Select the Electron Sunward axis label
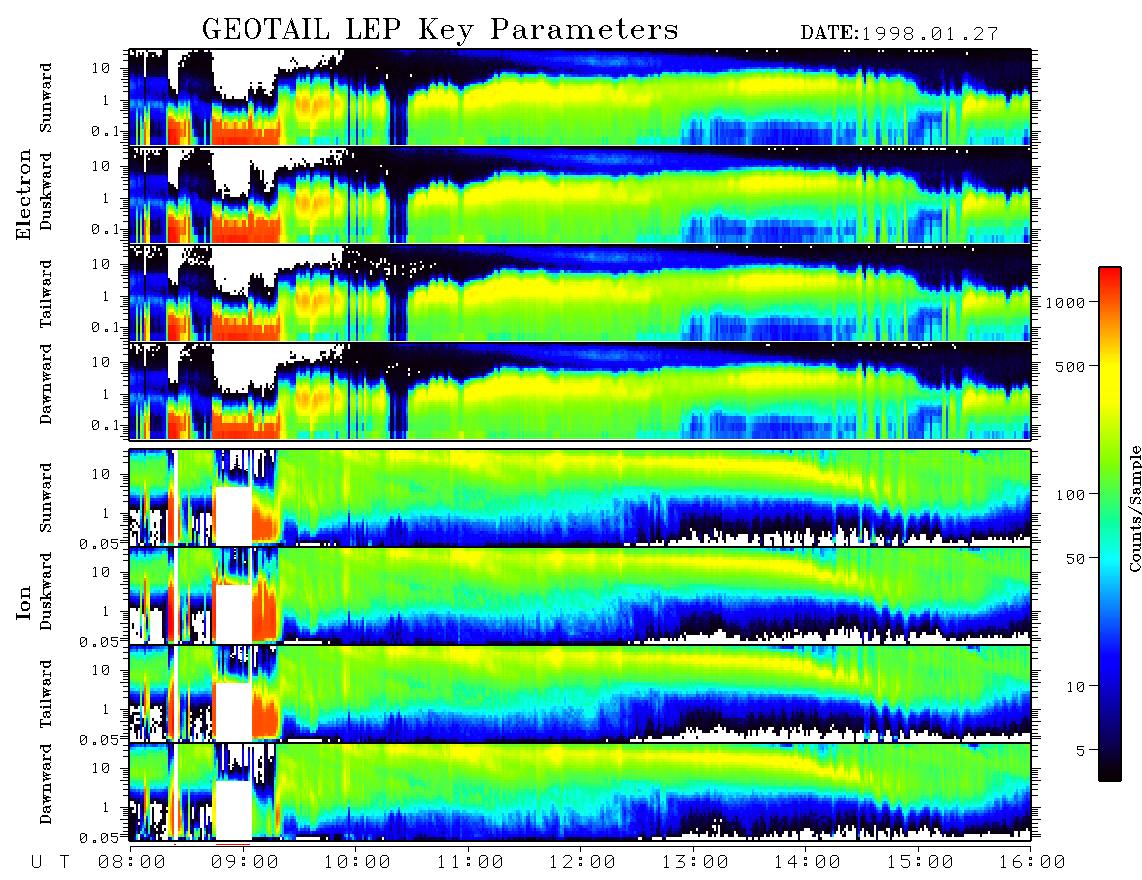The width and height of the screenshot is (1142, 880). pyautogui.click(x=46, y=98)
